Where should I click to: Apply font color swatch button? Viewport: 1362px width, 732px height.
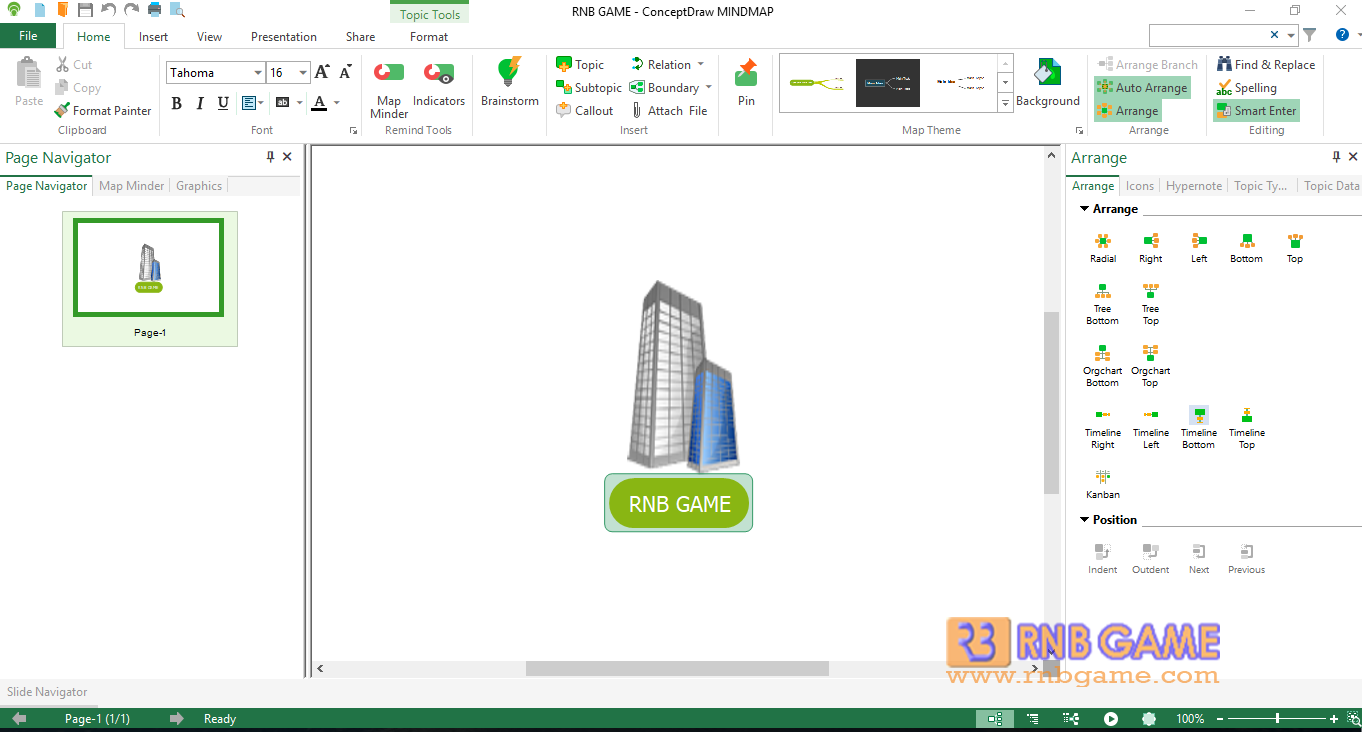pyautogui.click(x=319, y=103)
